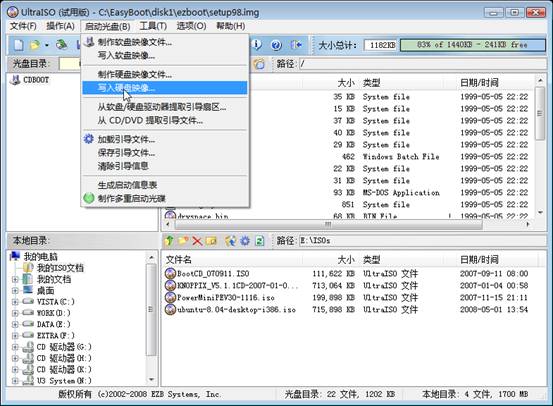Click the PowerMiniPEV30-1116.iso file icon
The height and width of the screenshot is (406, 553).
[x=170, y=297]
